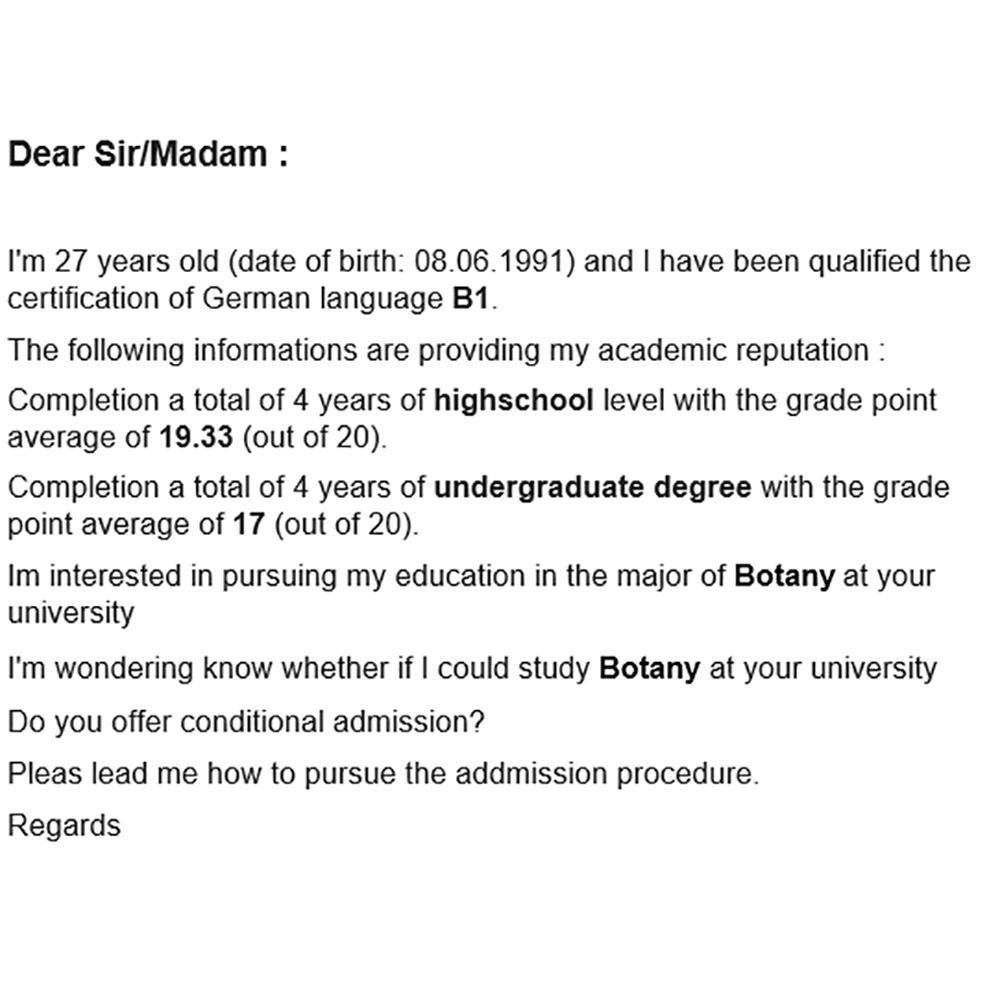Click the bold number '17'

click(x=249, y=524)
